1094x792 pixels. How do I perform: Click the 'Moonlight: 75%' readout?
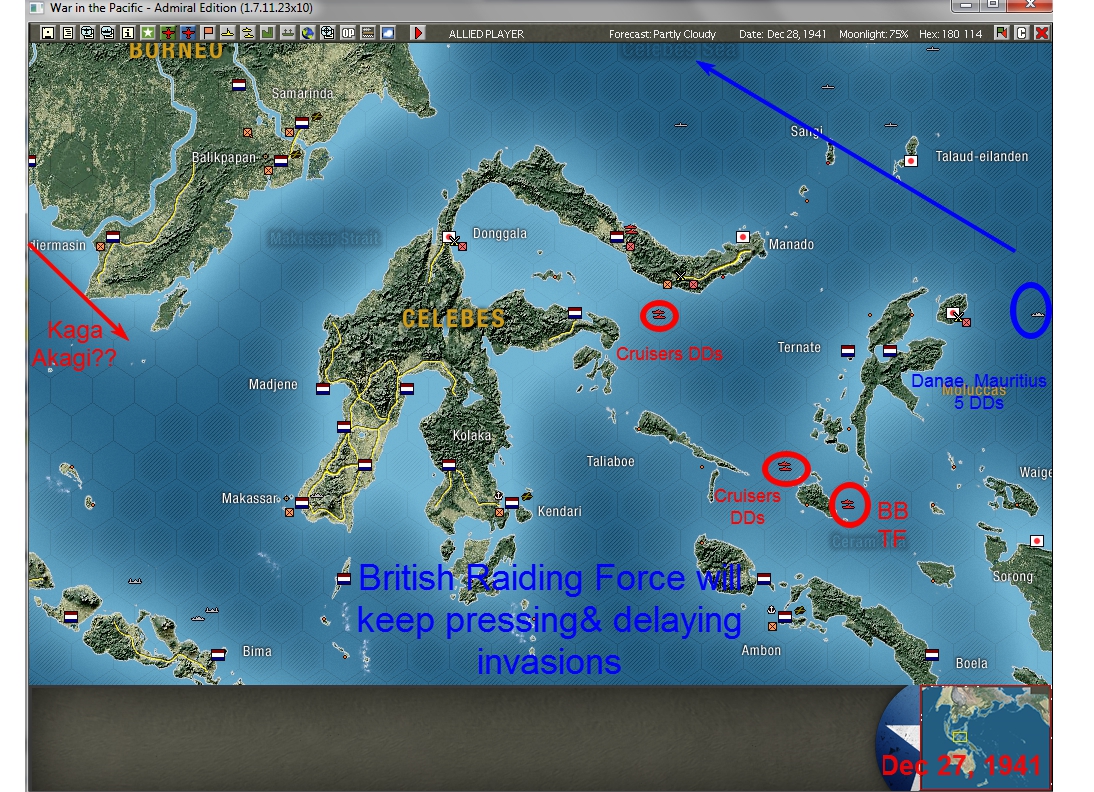point(874,33)
